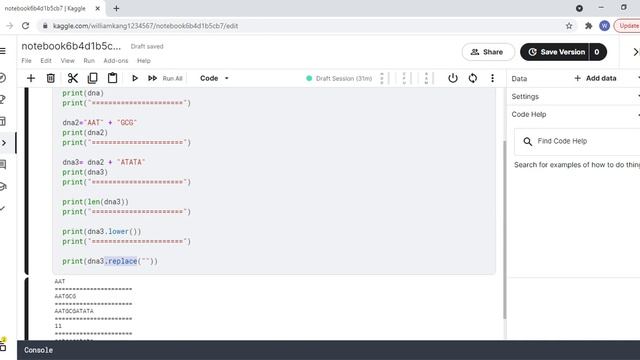Click the print(dna3.lower()) line

tap(102, 231)
